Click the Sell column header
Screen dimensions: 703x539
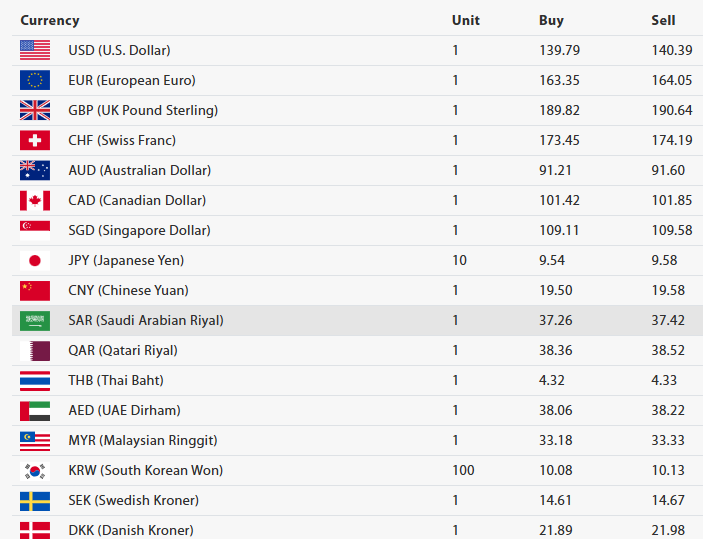point(663,20)
